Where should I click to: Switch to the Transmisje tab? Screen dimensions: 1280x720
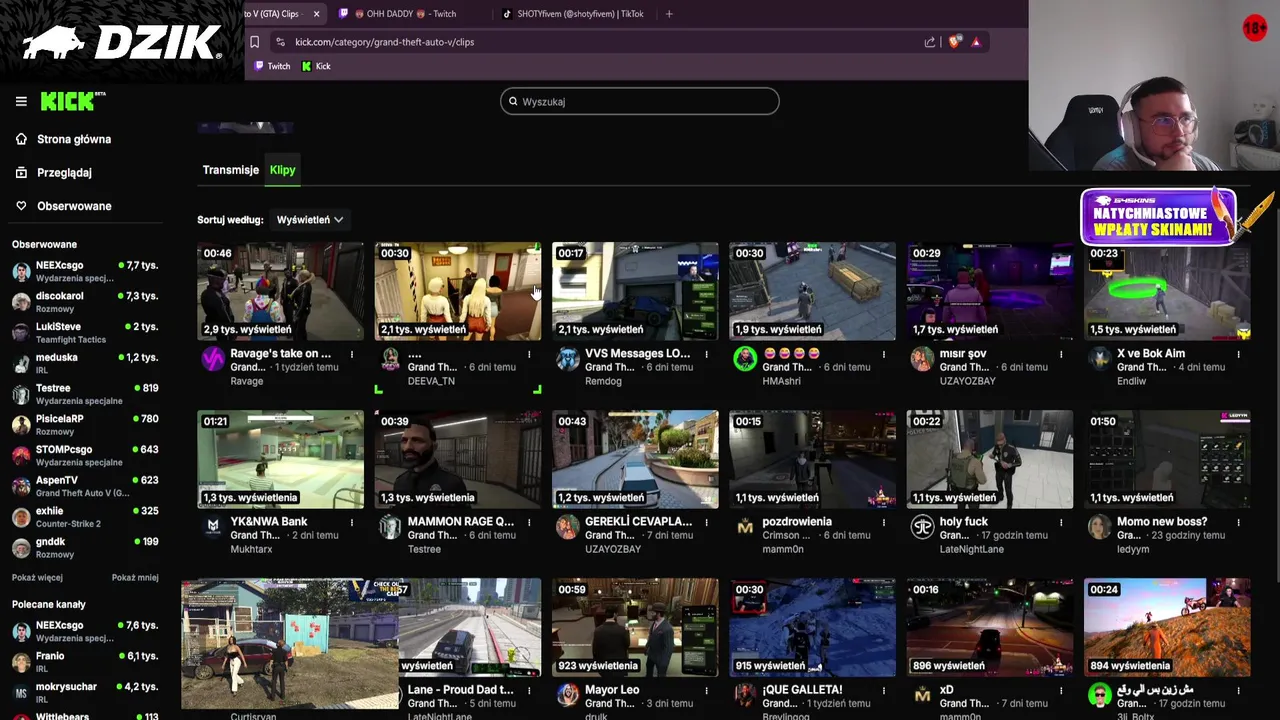point(231,170)
